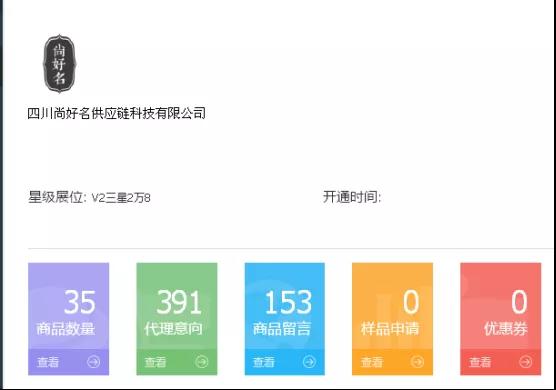Open the 代理意向 card showing 391

[x=177, y=319]
